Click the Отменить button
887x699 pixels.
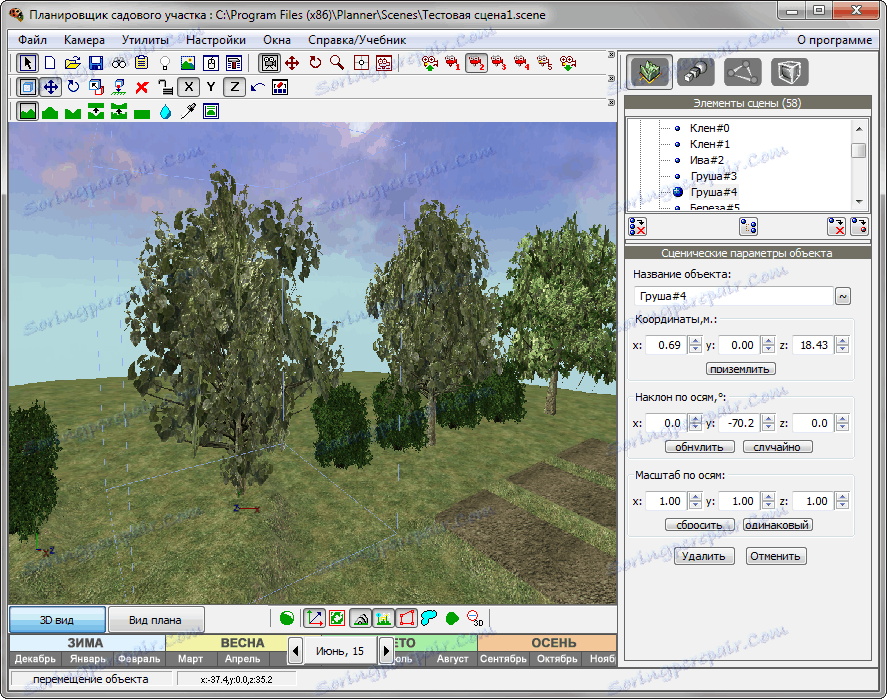[x=776, y=556]
